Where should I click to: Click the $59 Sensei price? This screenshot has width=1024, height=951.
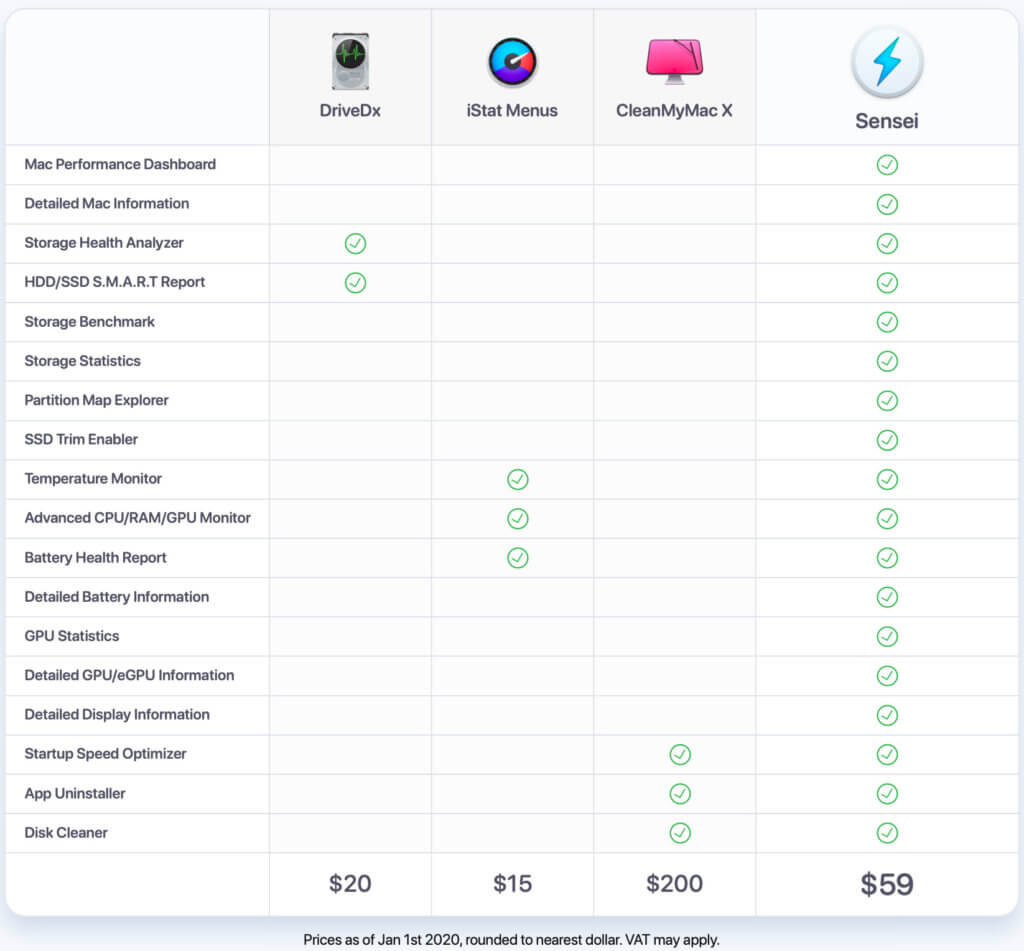click(x=886, y=884)
